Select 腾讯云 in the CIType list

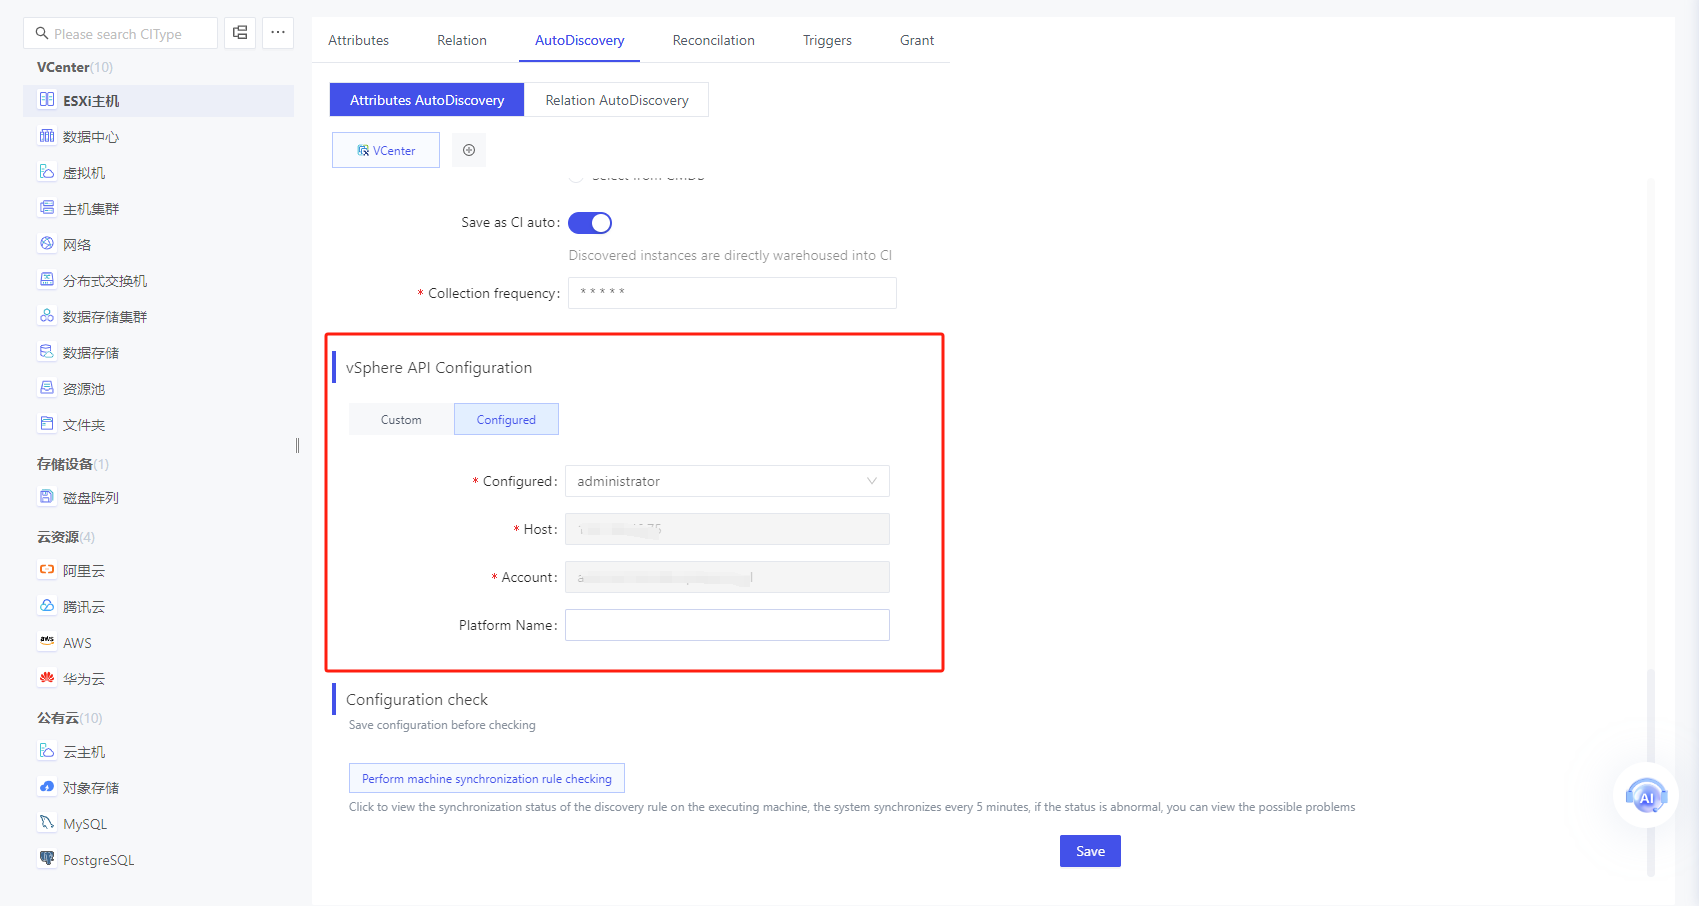pos(158,606)
